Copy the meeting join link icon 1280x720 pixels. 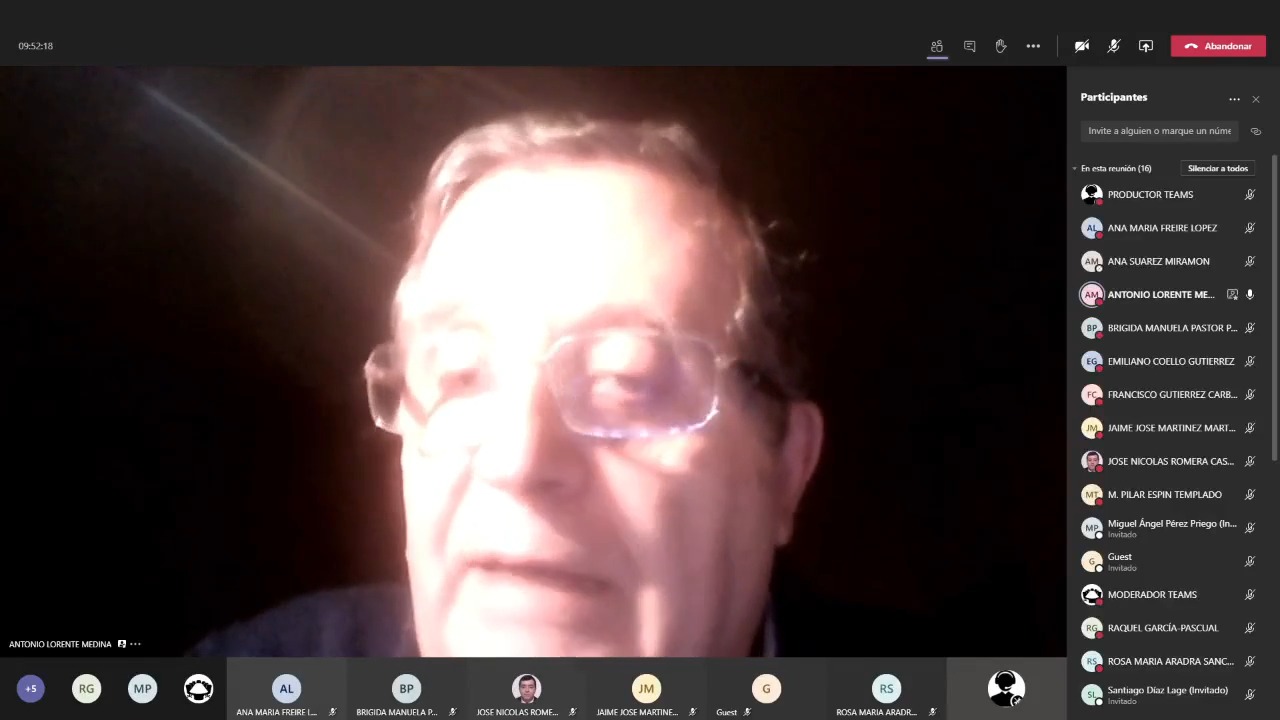tap(1256, 131)
